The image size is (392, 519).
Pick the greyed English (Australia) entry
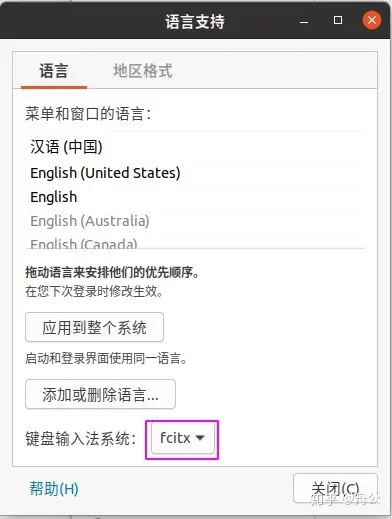[x=195, y=221]
